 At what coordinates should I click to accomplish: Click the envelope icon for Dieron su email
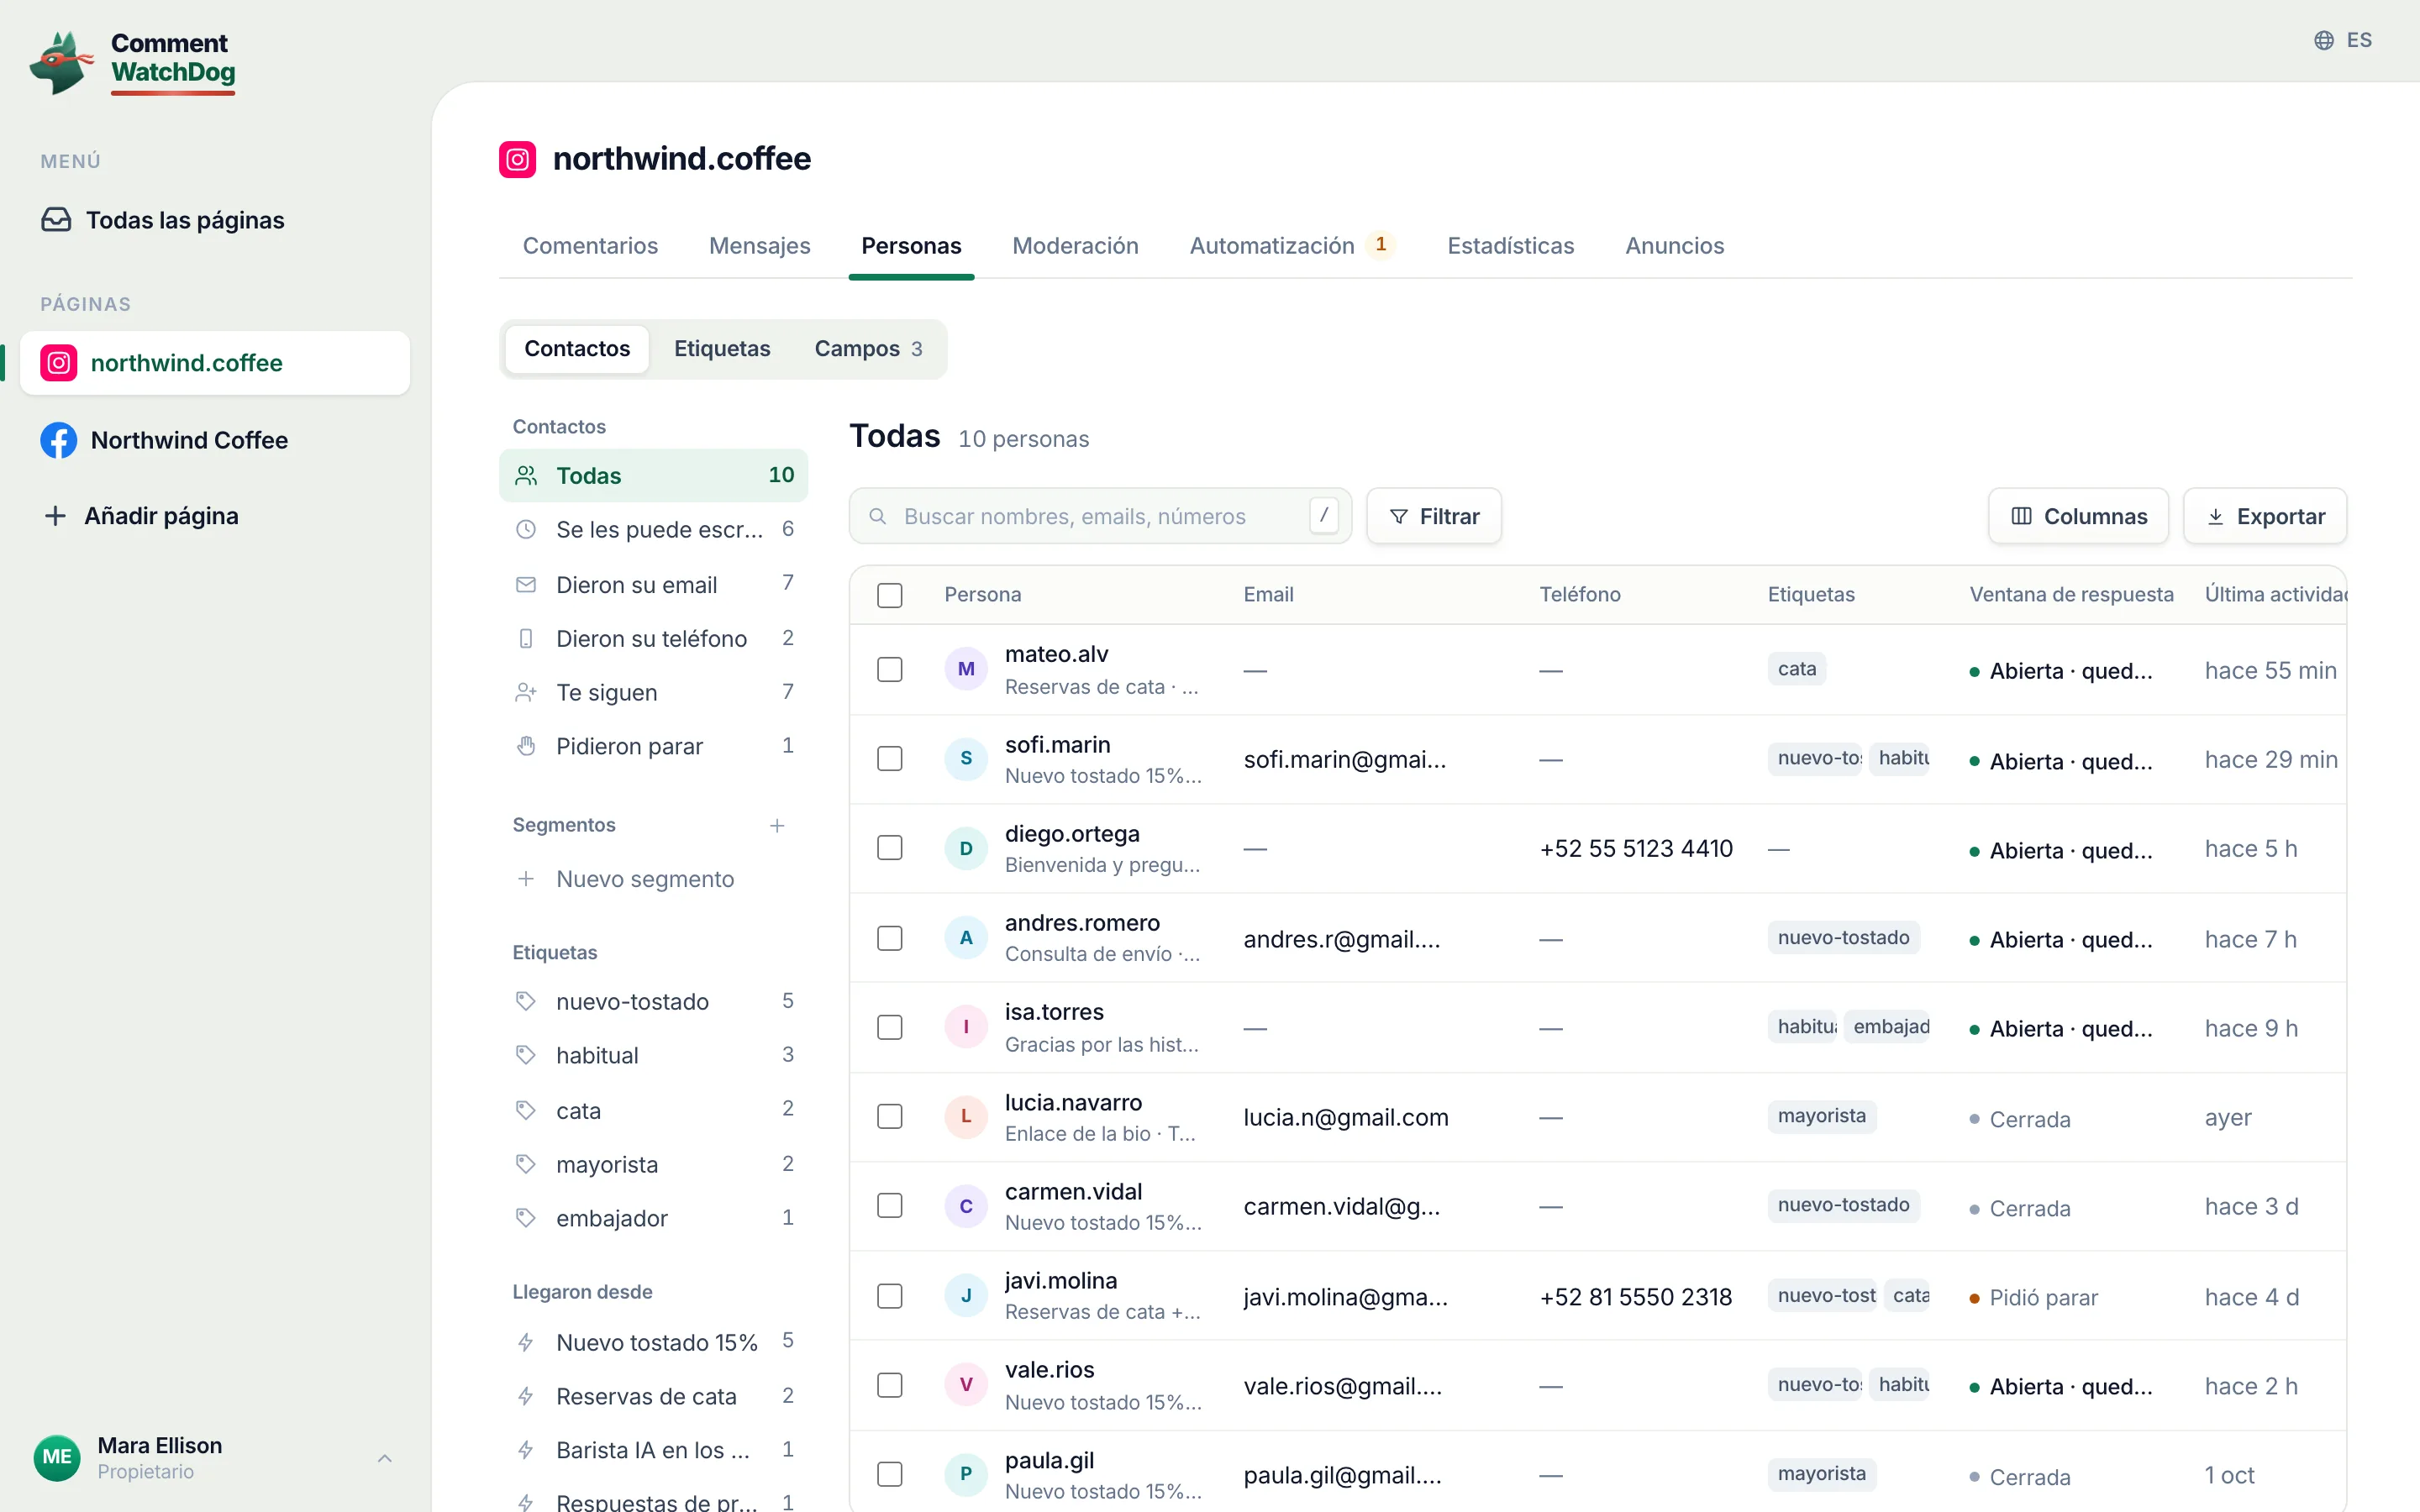coord(526,584)
